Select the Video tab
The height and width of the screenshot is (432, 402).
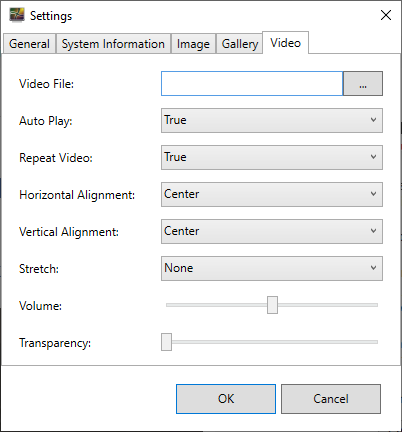pyautogui.click(x=286, y=43)
